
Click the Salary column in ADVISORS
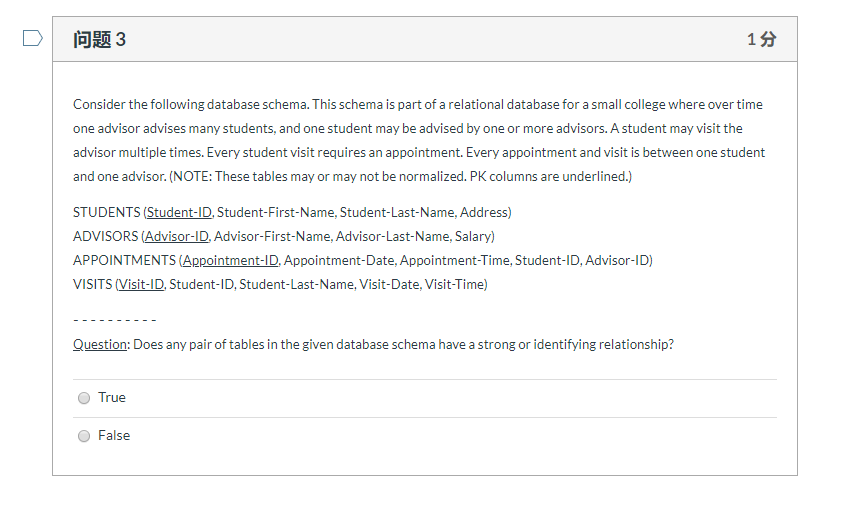473,236
